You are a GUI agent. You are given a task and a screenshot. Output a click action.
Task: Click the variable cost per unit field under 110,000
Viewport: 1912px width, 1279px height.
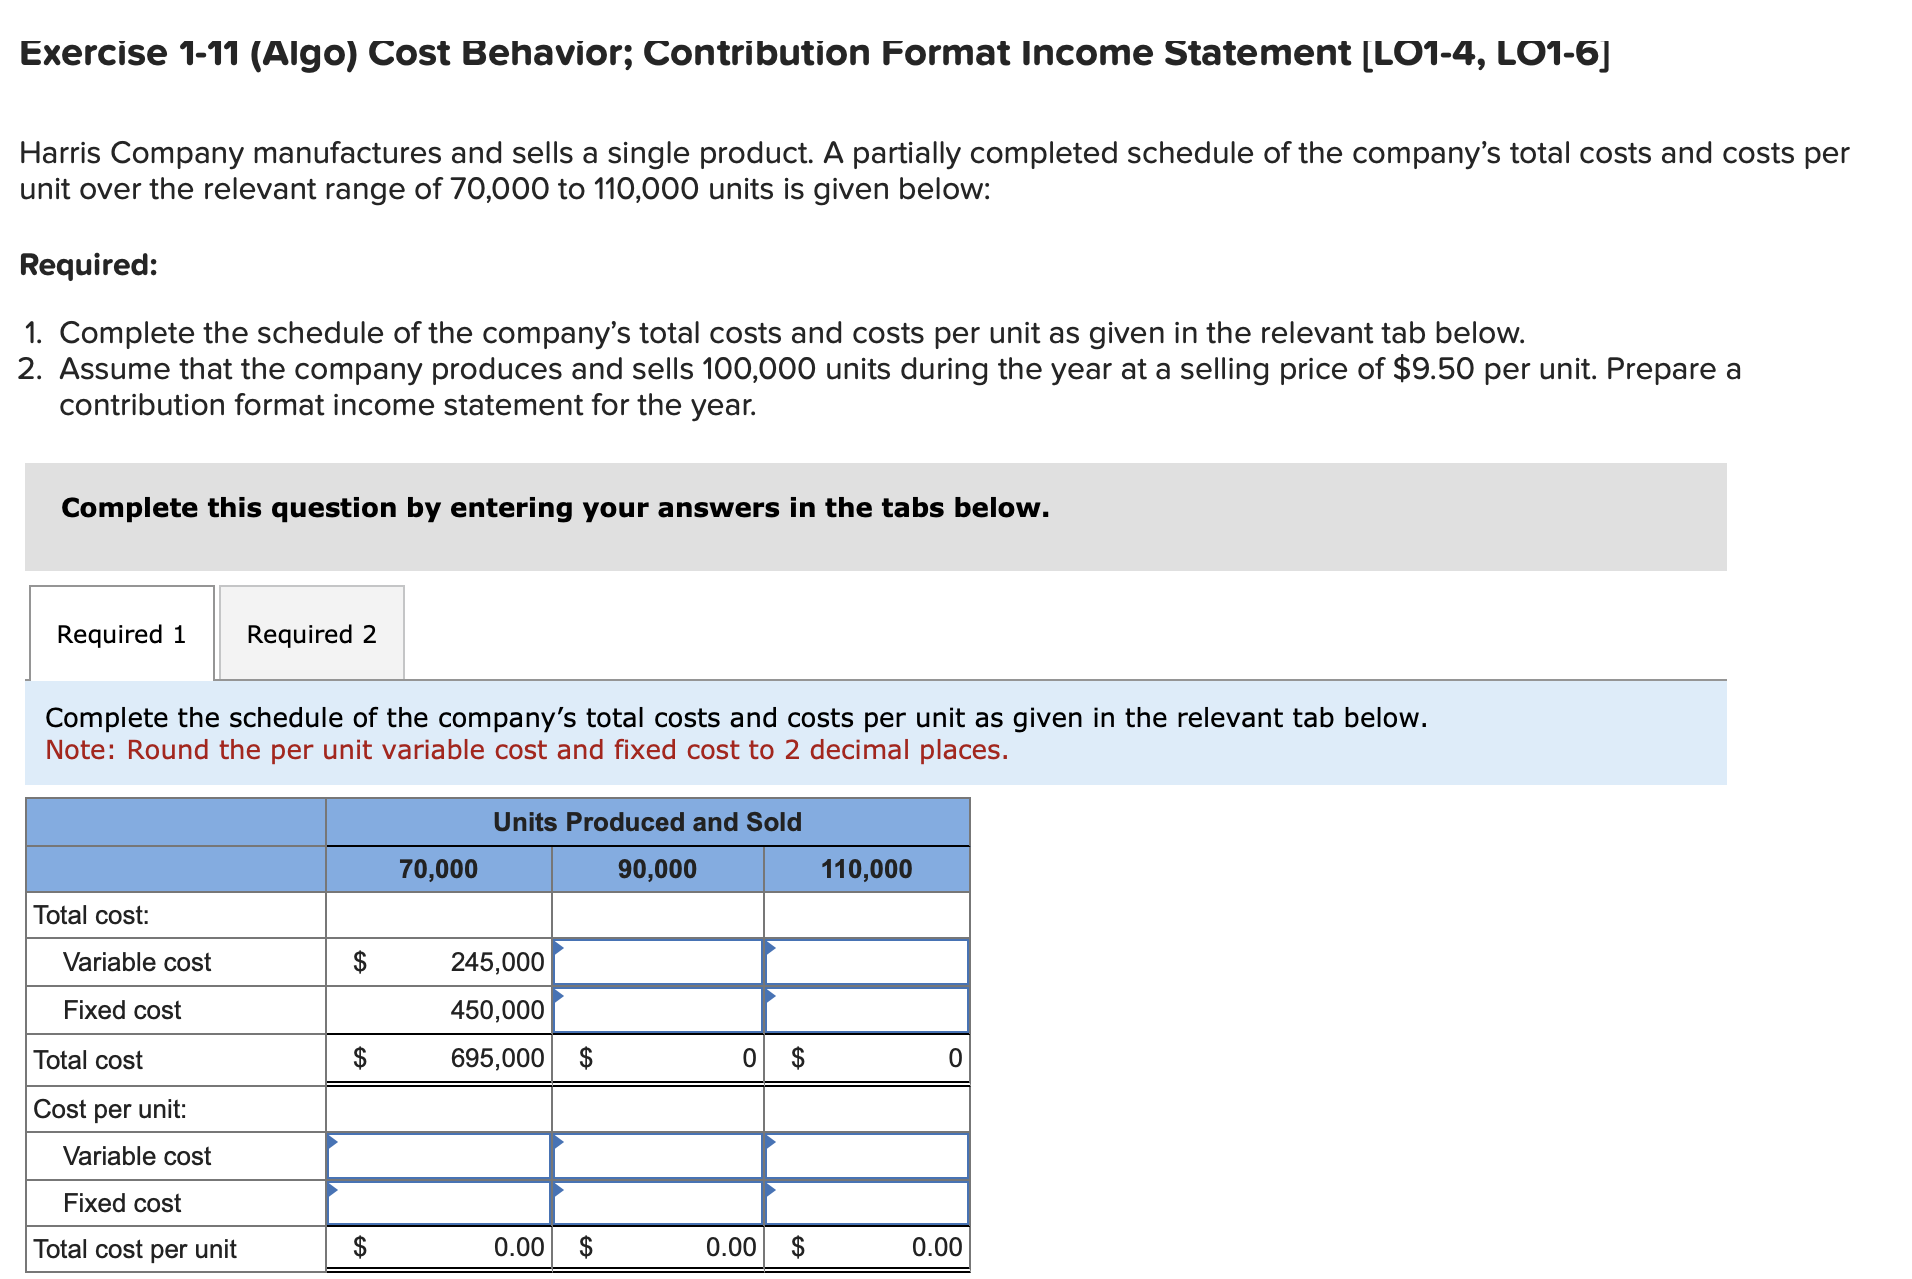coord(866,1155)
